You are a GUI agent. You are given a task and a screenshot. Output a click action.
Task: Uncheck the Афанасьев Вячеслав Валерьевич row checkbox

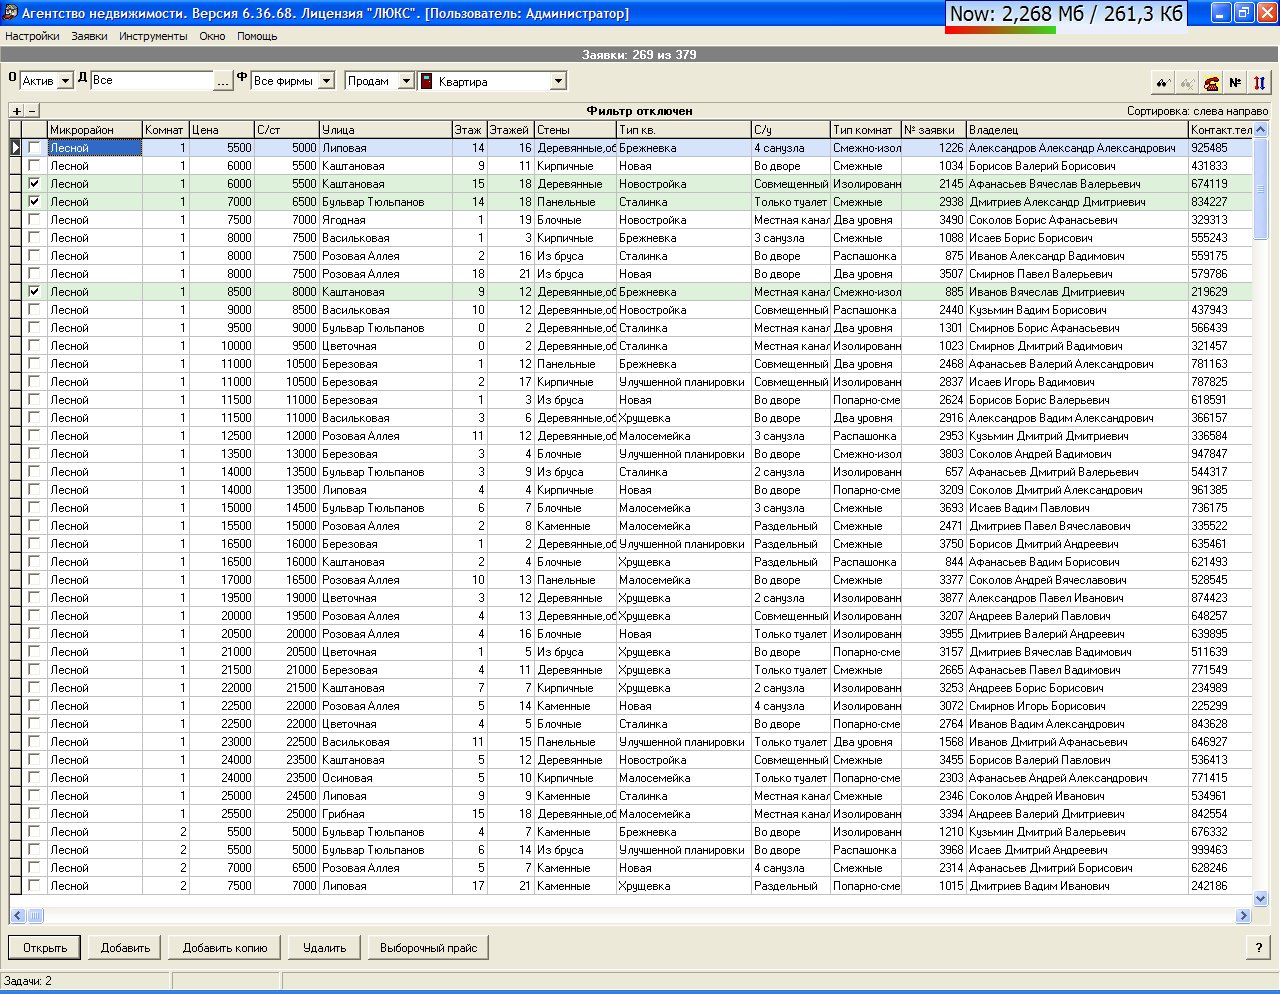pos(35,184)
